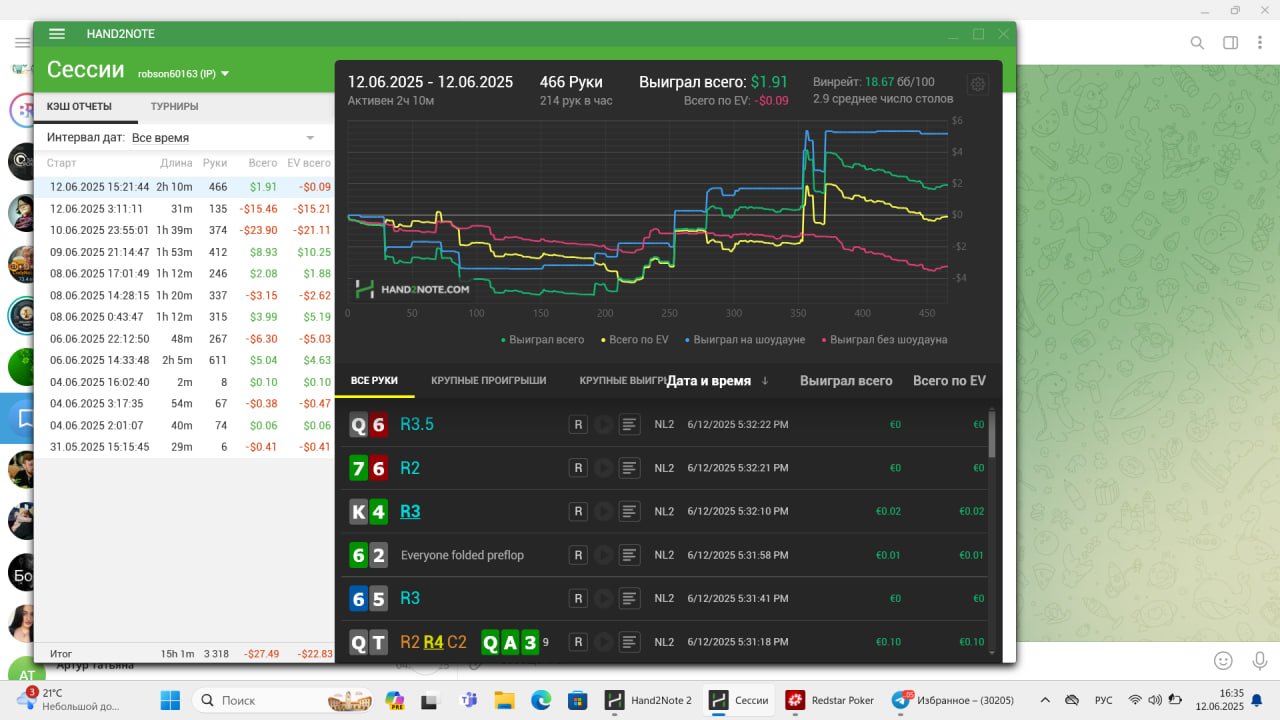Click the R button for 65 hand
Viewport: 1280px width, 720px height.
pyautogui.click(x=578, y=598)
